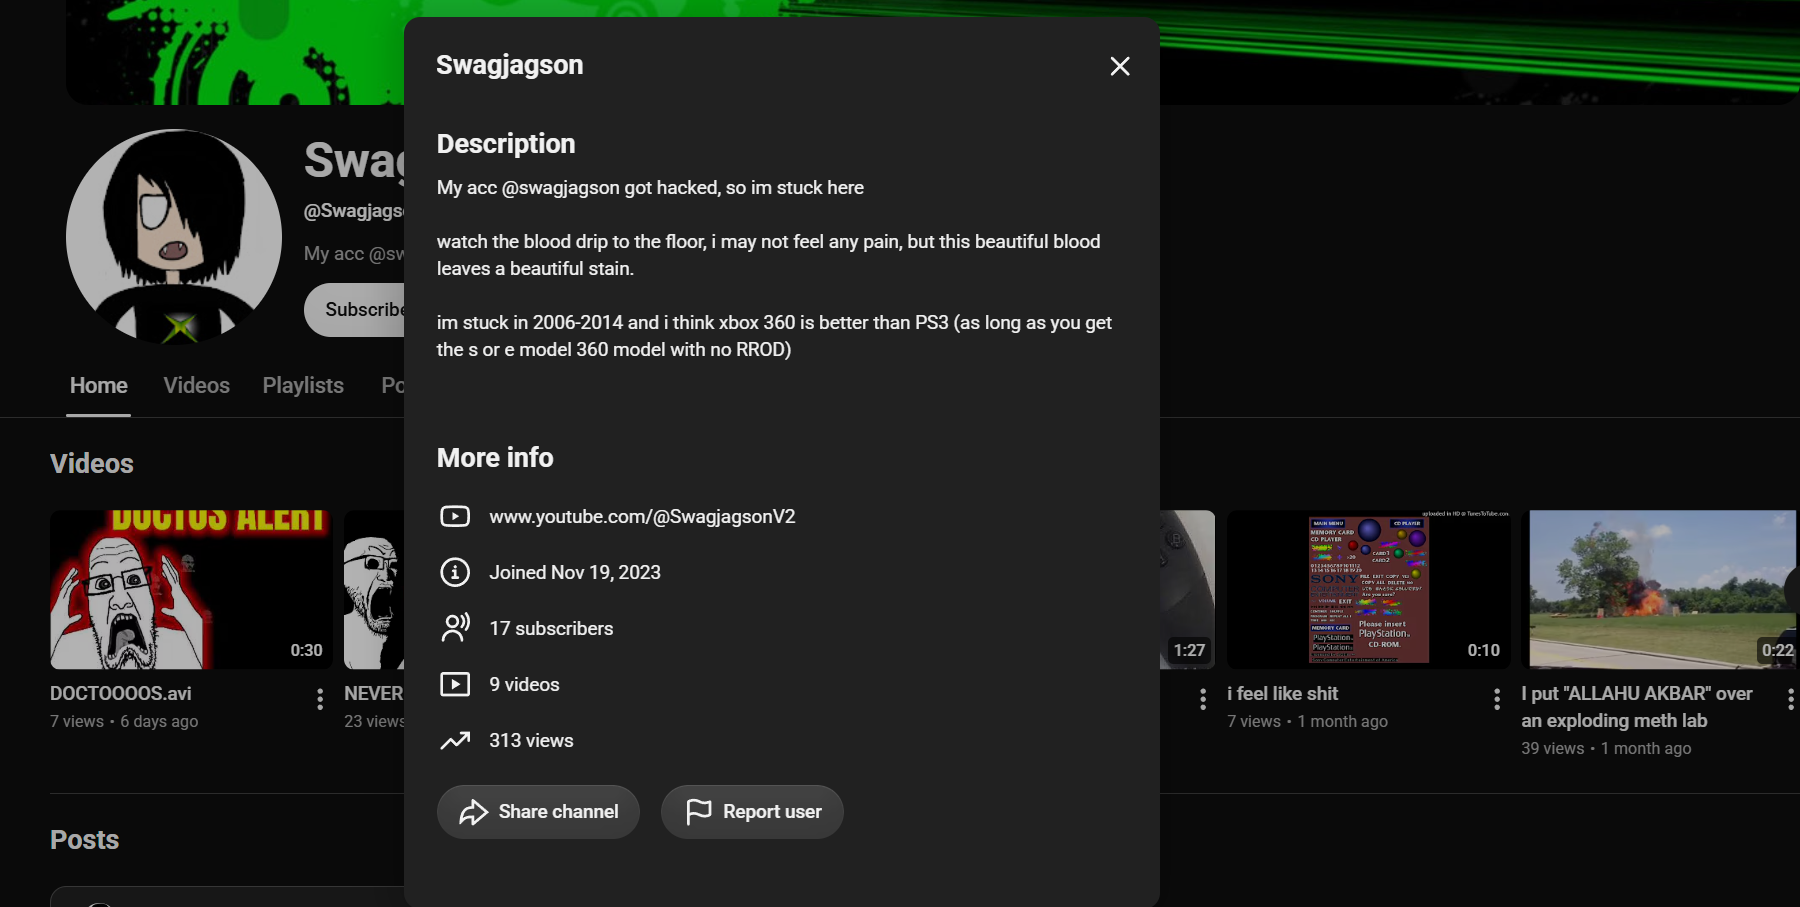The image size is (1800, 907).
Task: Click the videos count play icon
Action: point(455,684)
